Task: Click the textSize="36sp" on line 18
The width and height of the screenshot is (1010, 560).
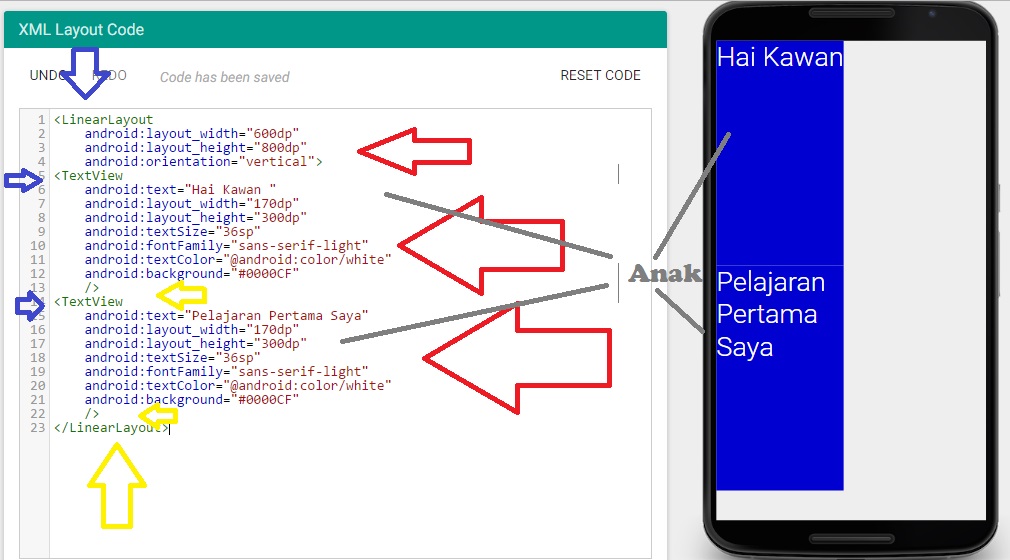Action: [x=173, y=358]
